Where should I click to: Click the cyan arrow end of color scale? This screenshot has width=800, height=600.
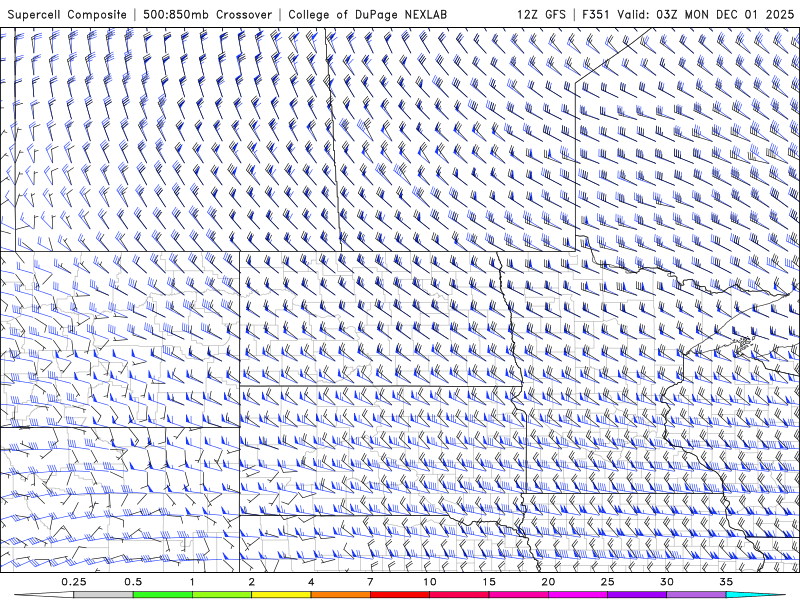(x=756, y=595)
